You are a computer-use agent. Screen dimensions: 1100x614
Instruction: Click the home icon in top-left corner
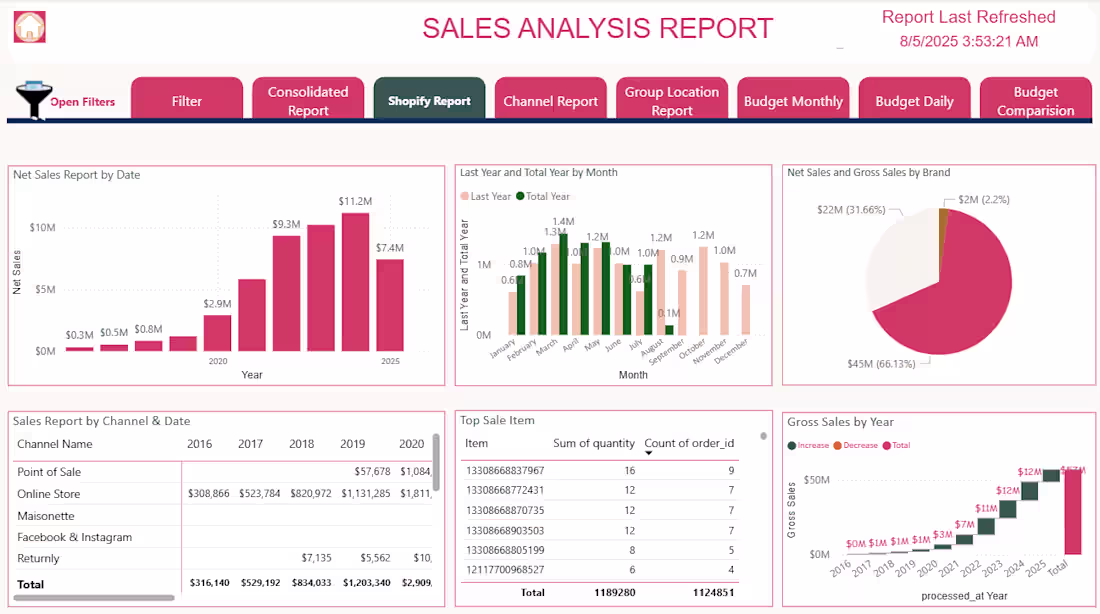coord(29,27)
